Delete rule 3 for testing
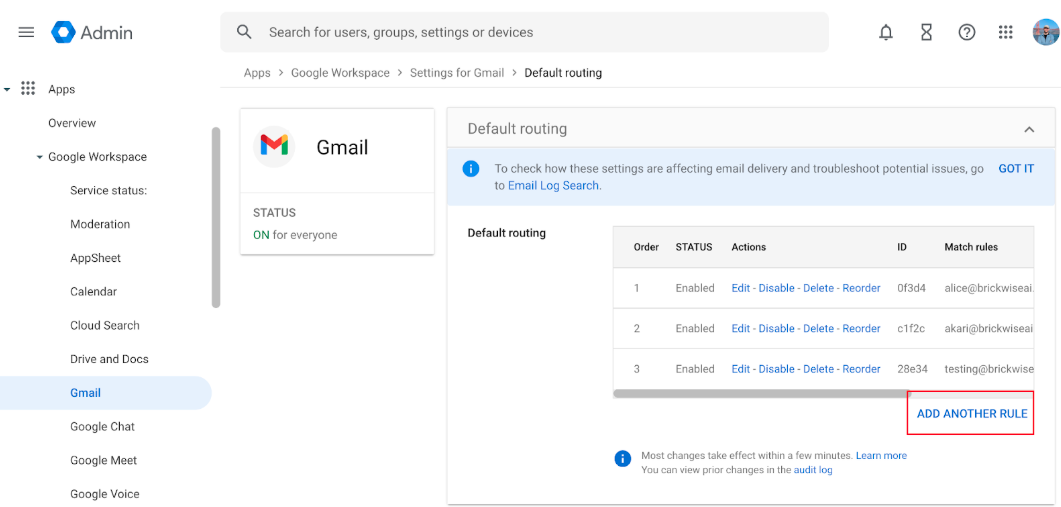 click(x=819, y=369)
